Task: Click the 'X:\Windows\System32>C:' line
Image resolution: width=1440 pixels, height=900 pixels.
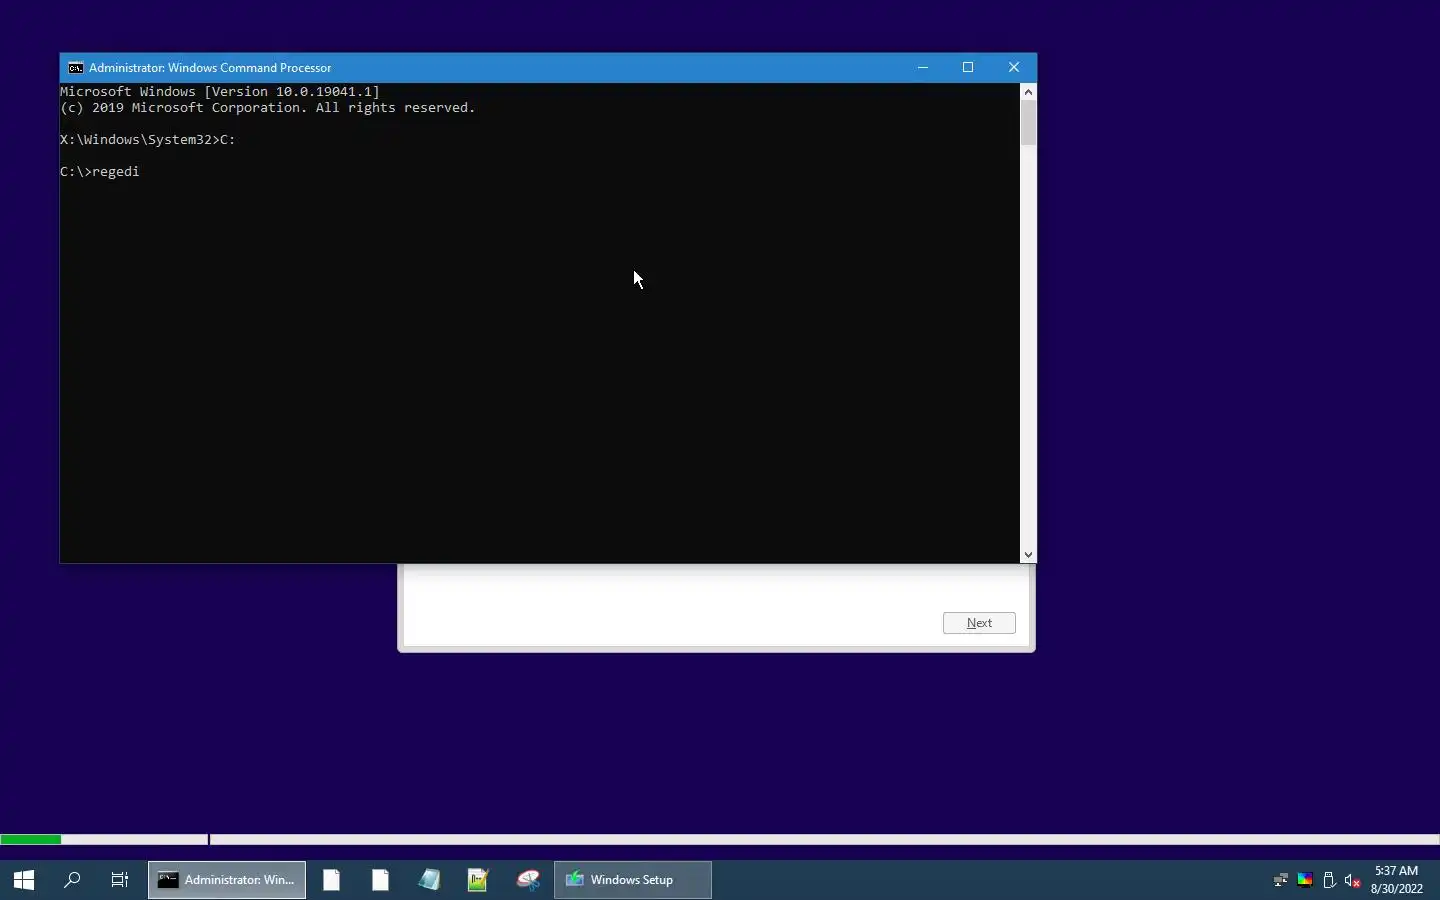Action: [x=148, y=140]
